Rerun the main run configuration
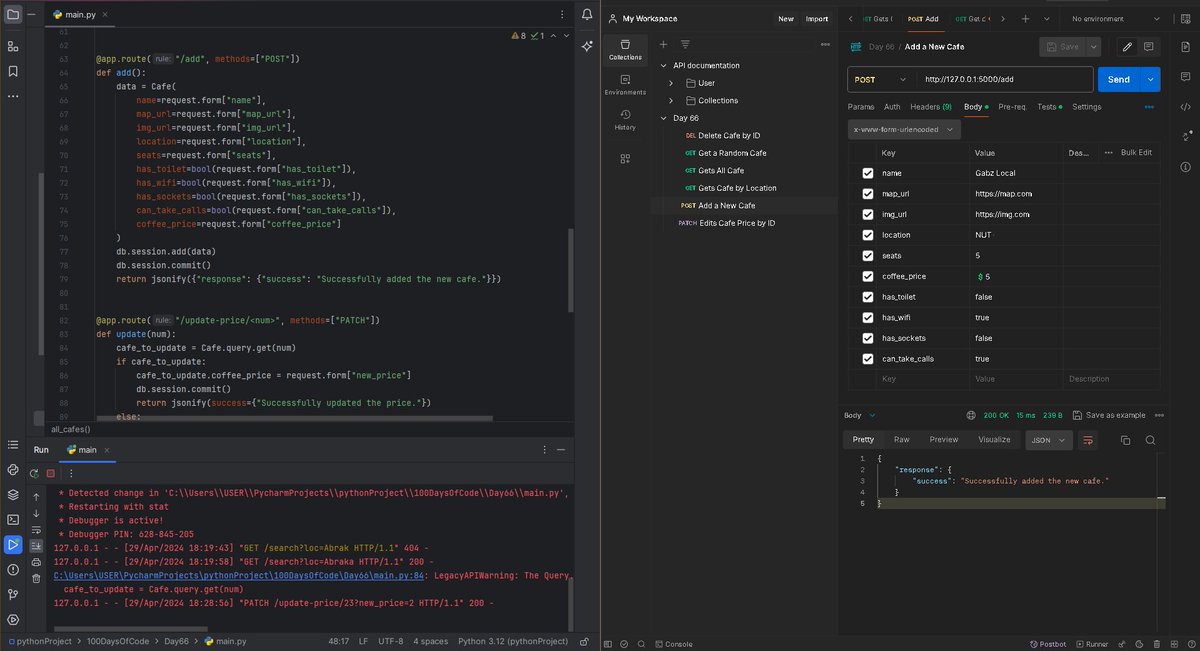 35,473
